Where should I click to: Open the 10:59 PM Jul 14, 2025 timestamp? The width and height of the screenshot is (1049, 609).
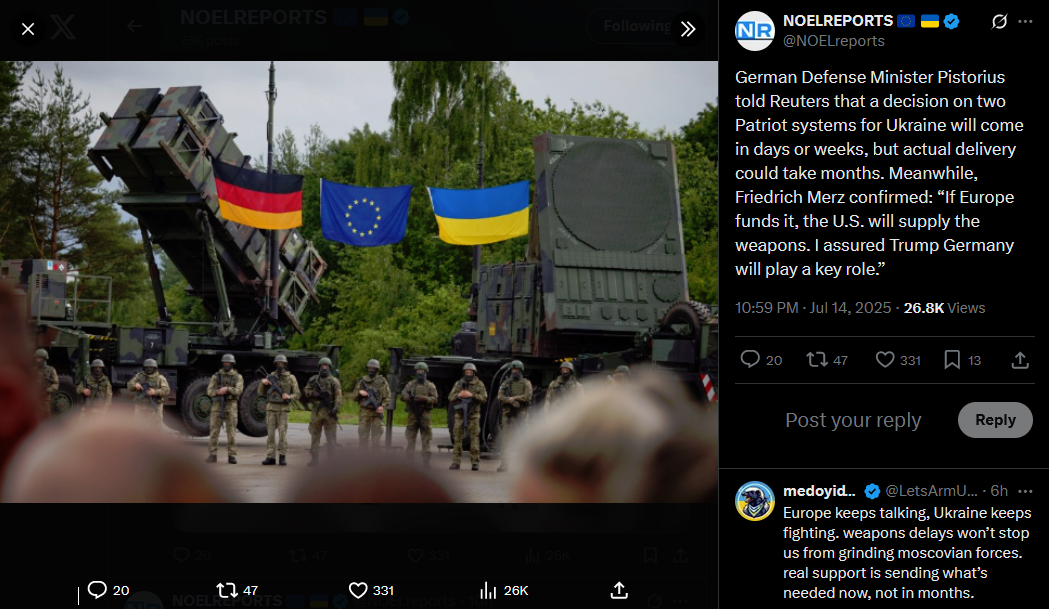point(813,308)
